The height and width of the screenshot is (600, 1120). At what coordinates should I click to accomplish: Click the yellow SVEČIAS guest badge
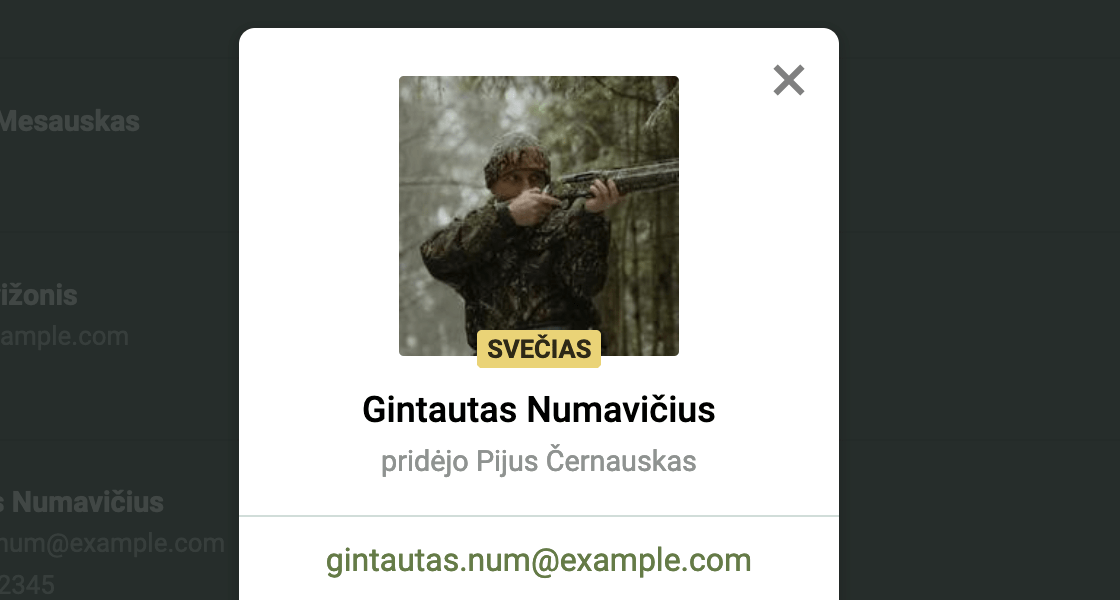[x=539, y=349]
